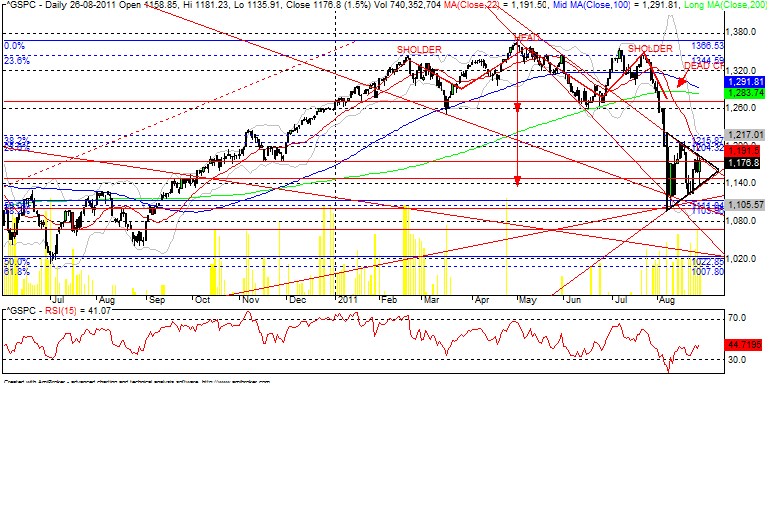
Task: Click the red 44.7195 RSI value box
Action: tap(744, 345)
